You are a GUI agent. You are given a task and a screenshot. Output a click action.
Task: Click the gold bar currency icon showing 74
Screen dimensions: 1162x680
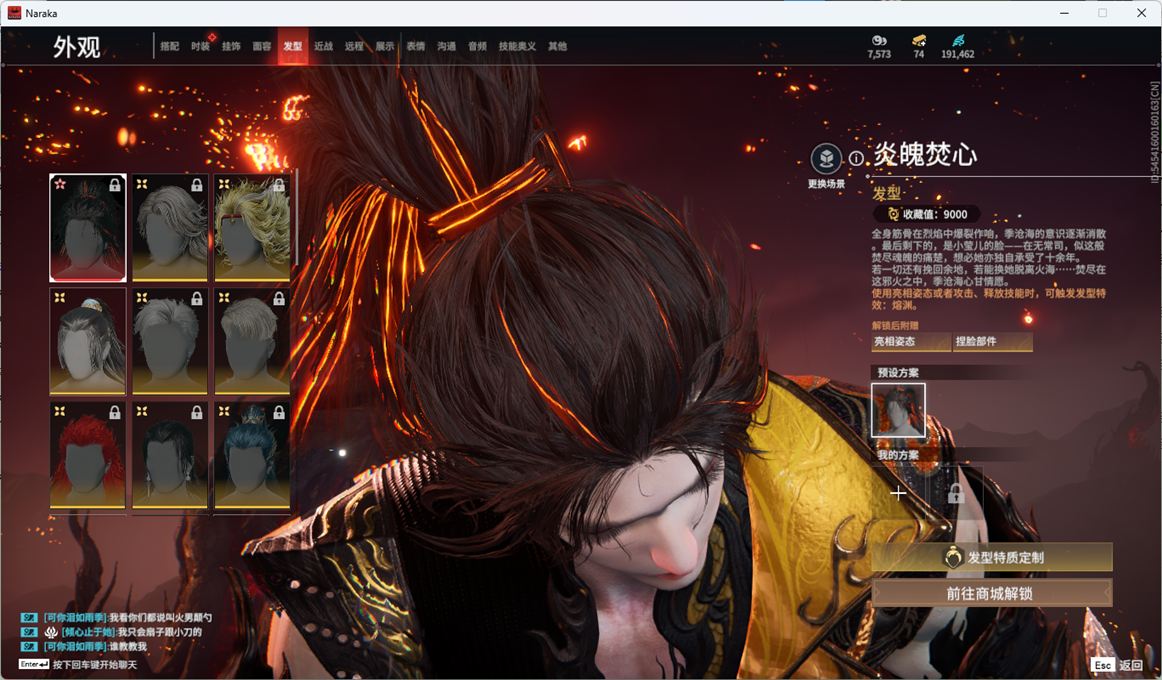[919, 40]
